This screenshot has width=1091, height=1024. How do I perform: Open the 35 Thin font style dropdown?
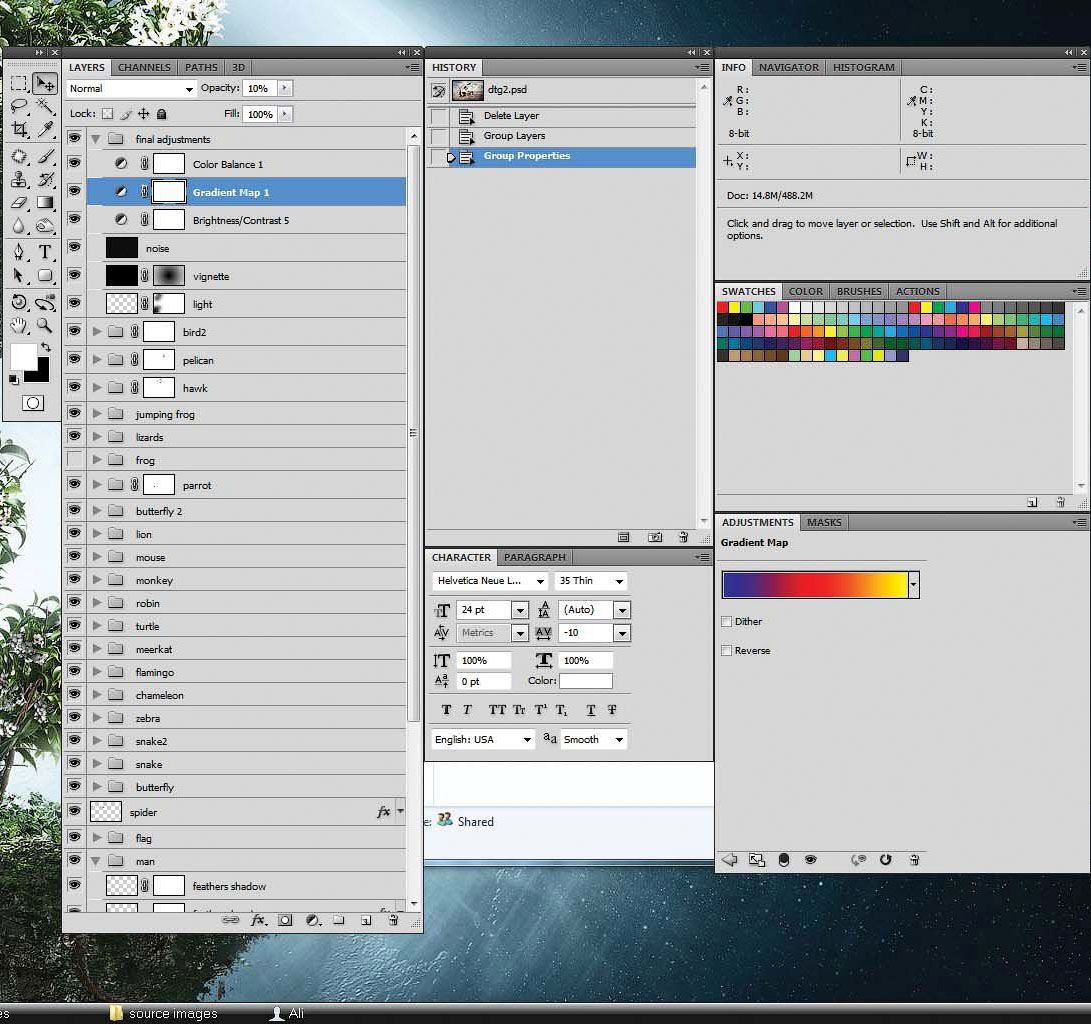pos(591,581)
